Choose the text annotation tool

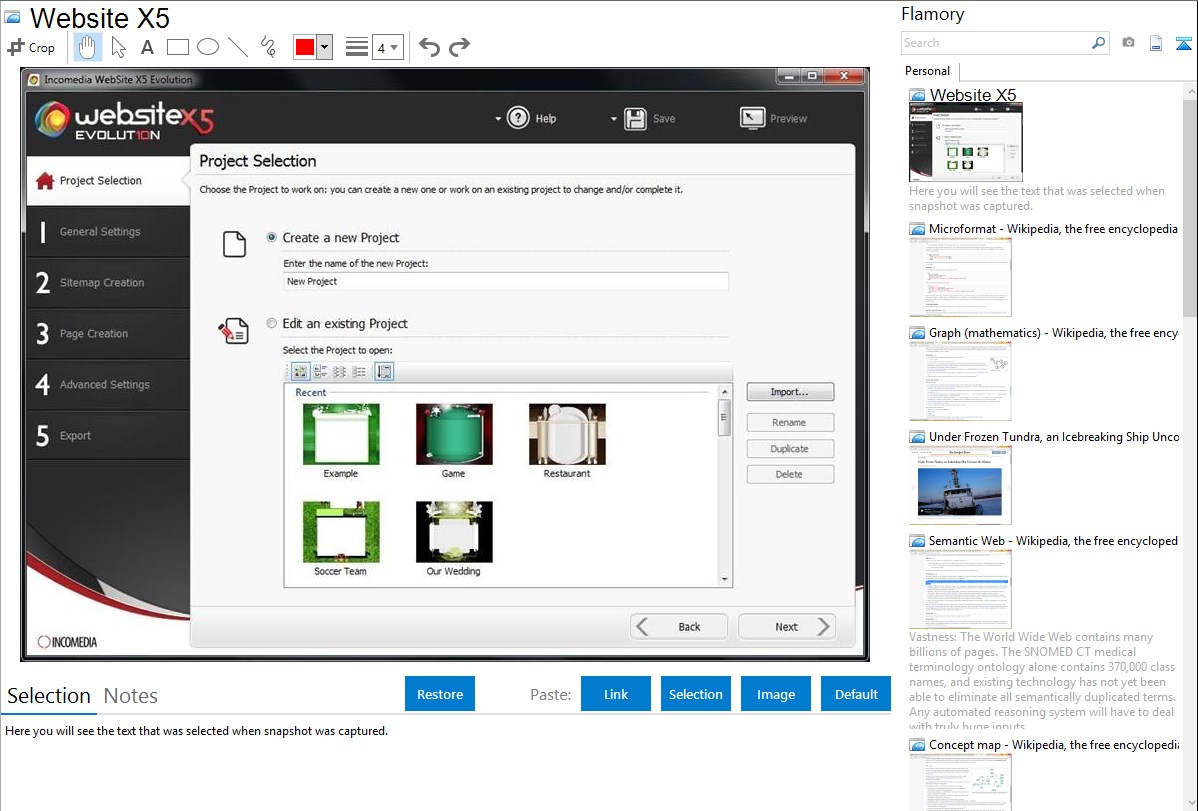[147, 47]
